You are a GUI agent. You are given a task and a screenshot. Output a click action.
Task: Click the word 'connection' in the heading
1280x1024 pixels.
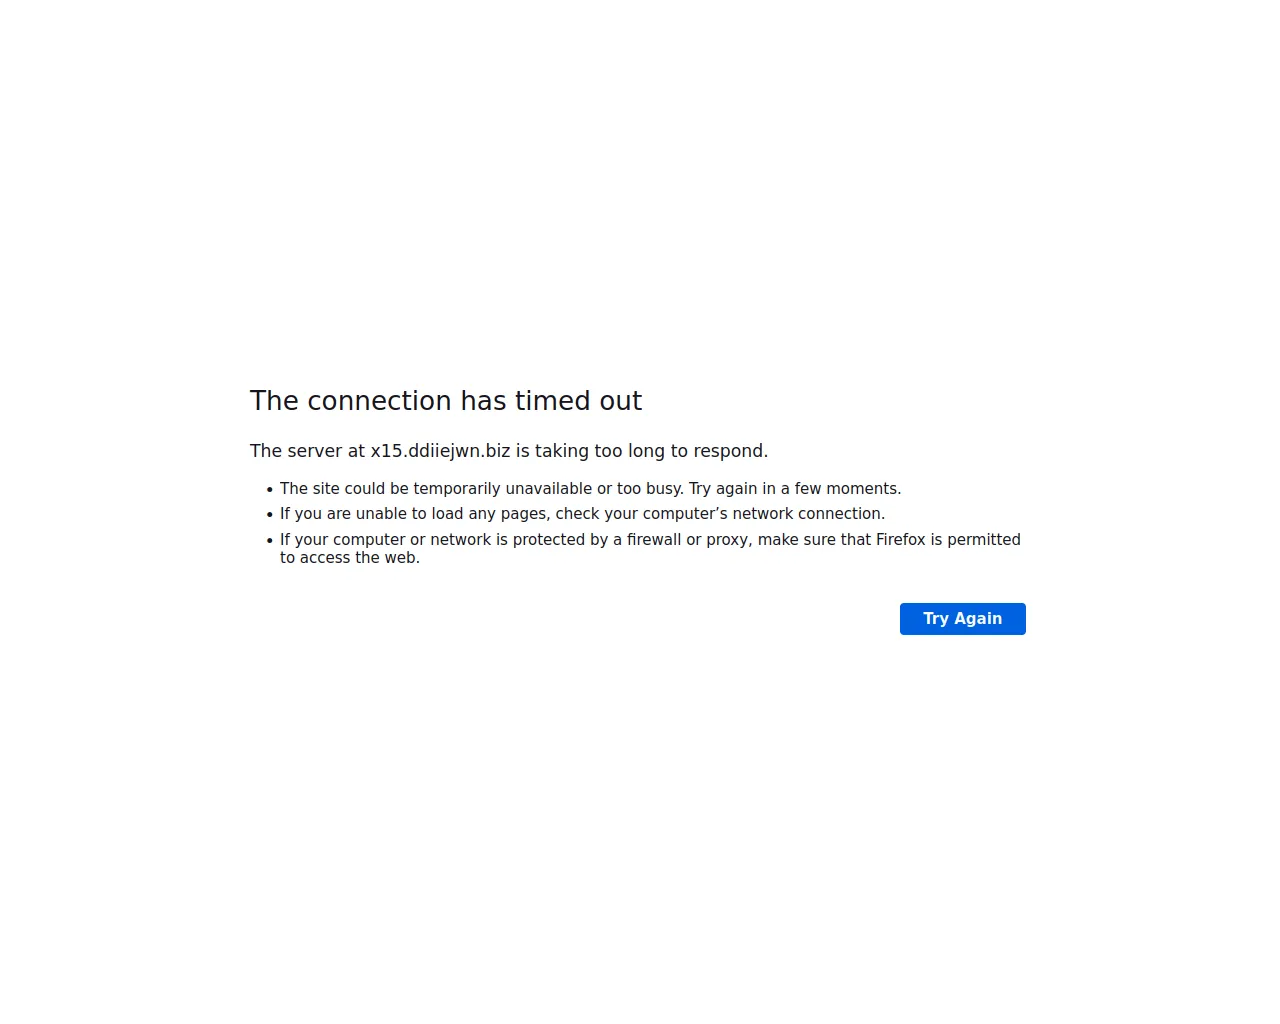pos(381,401)
